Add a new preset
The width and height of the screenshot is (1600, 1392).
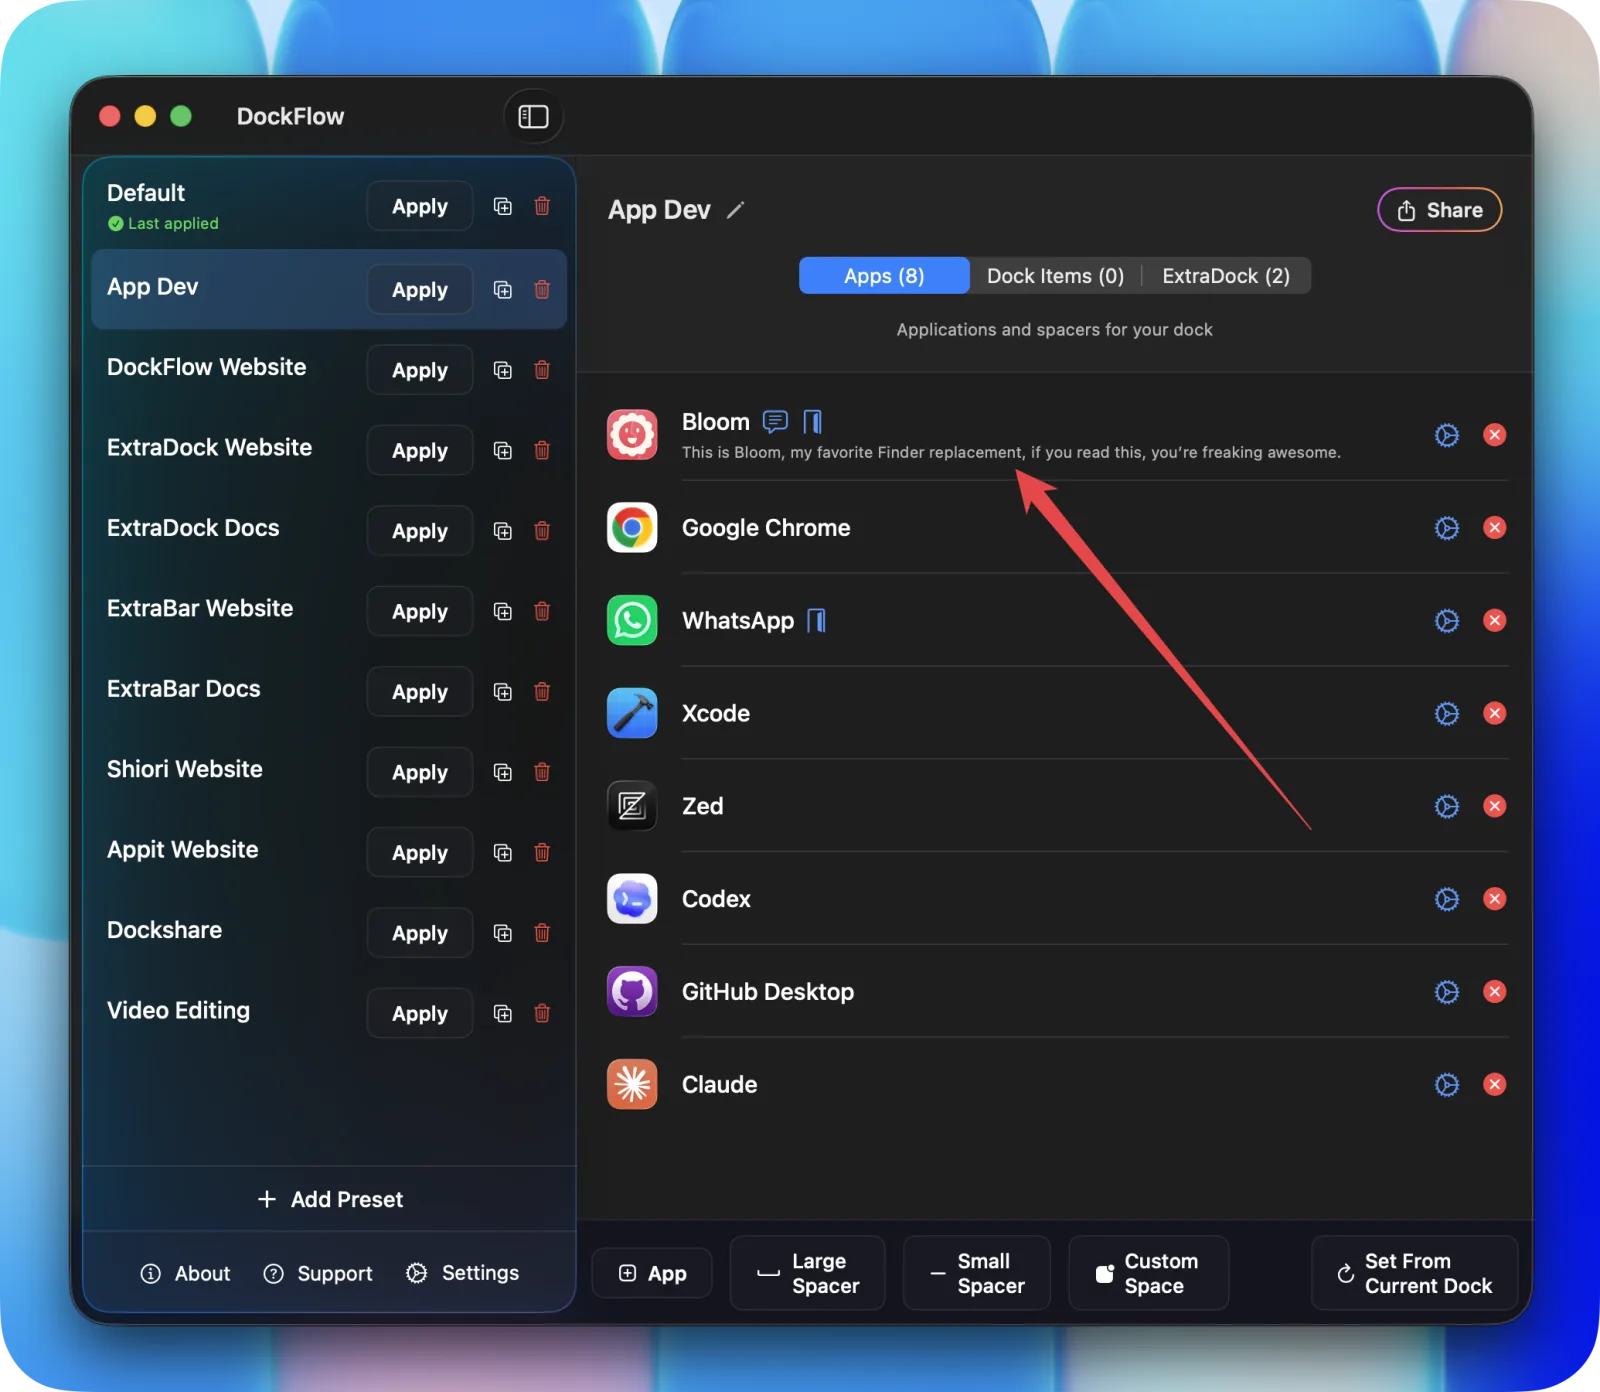coord(330,1199)
